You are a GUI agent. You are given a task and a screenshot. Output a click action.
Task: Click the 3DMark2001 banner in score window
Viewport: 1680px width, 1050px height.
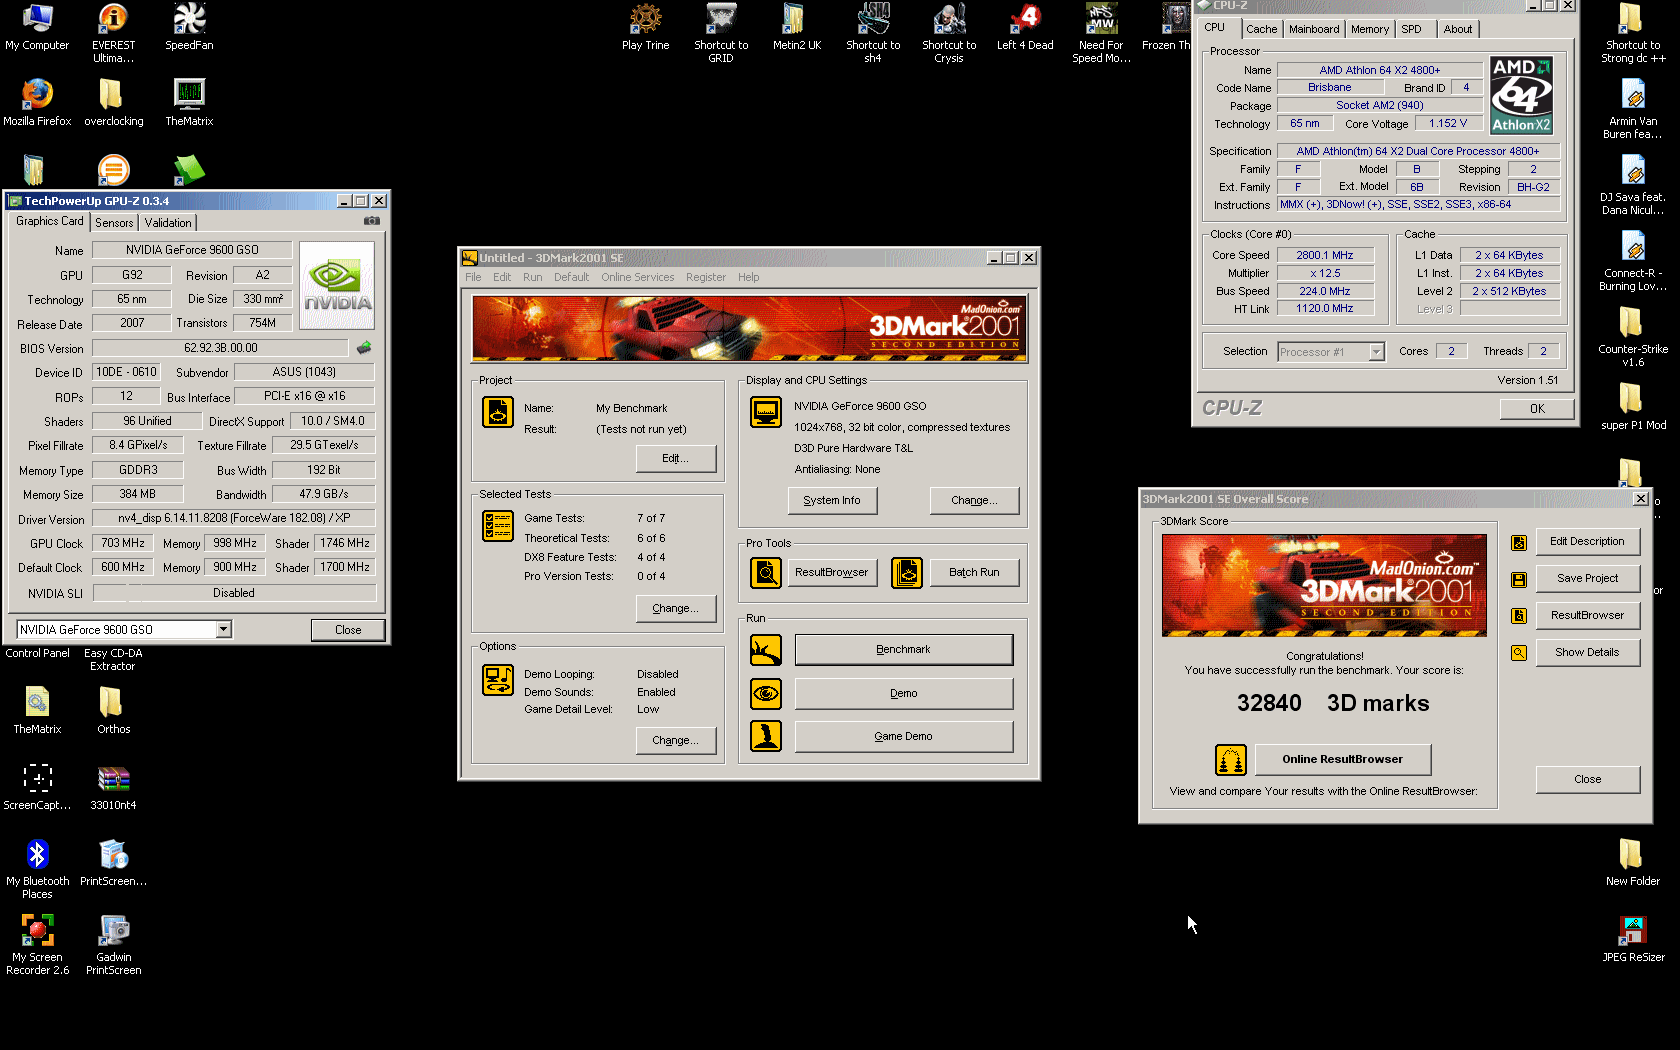click(x=1324, y=585)
